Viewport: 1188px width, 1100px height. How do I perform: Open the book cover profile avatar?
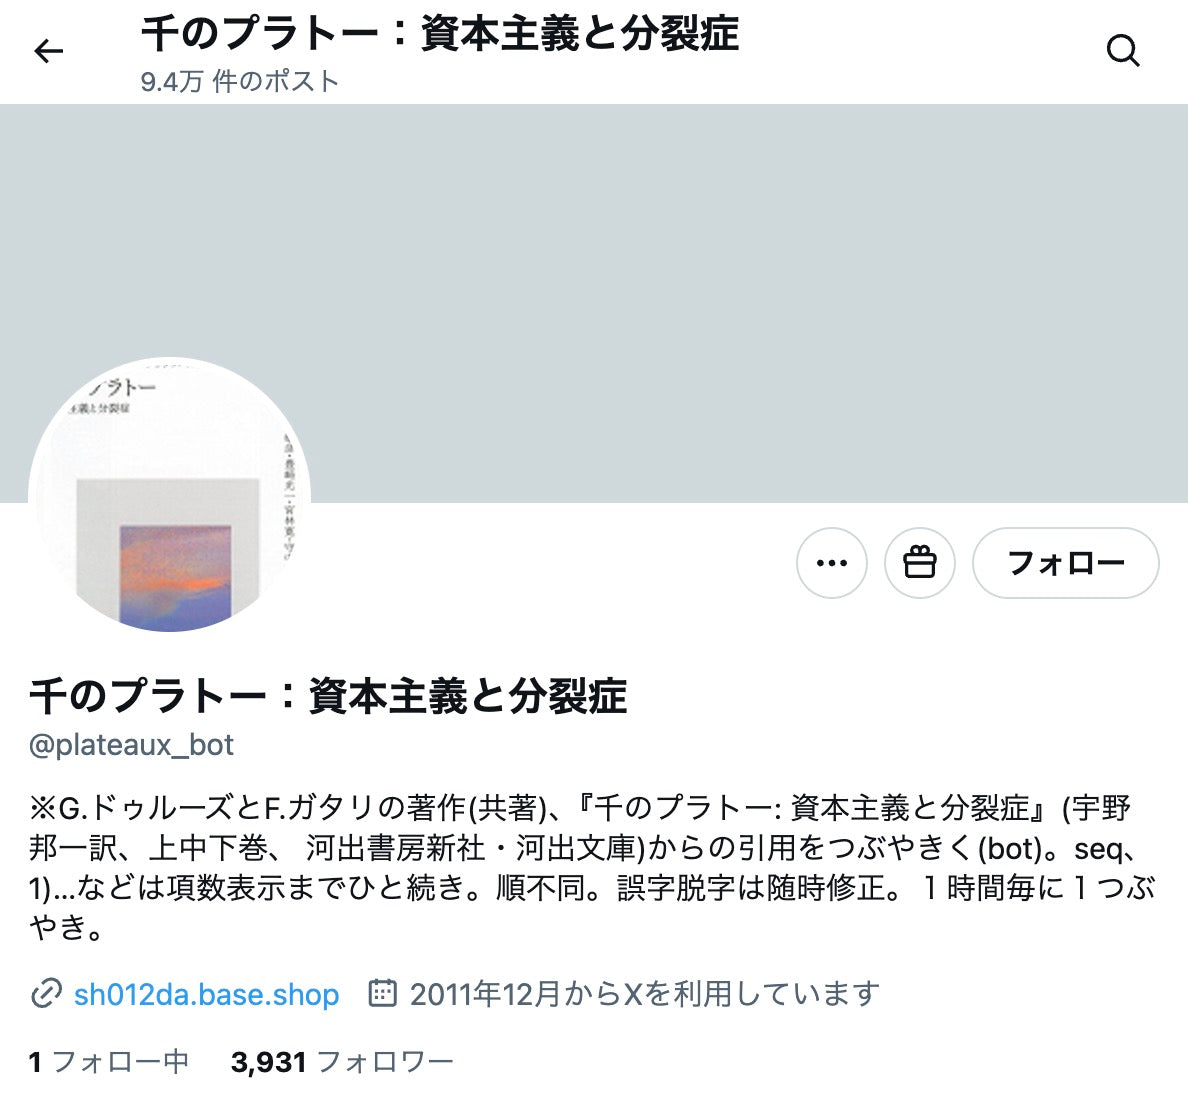(170, 494)
